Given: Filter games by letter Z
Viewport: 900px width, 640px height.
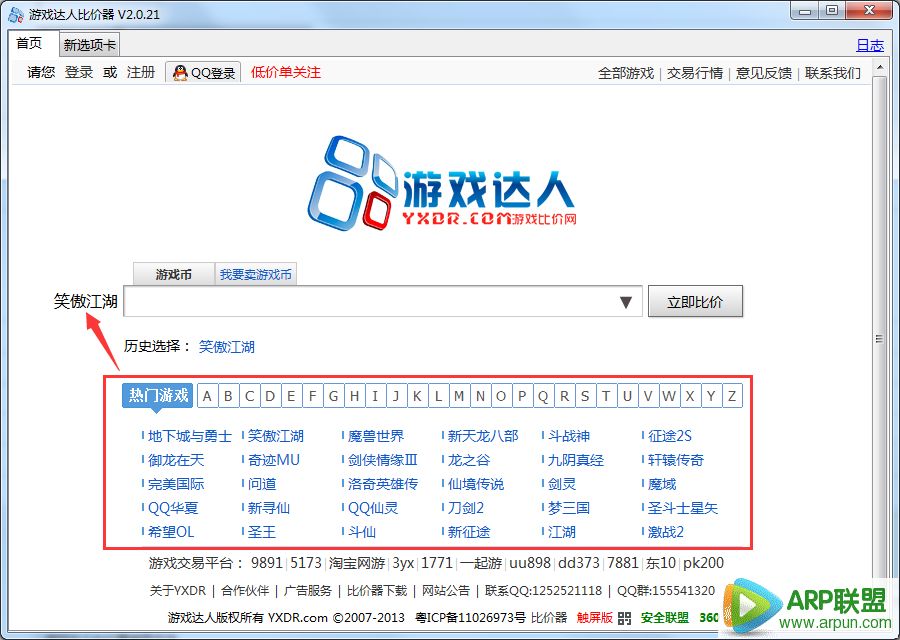Looking at the screenshot, I should [732, 396].
